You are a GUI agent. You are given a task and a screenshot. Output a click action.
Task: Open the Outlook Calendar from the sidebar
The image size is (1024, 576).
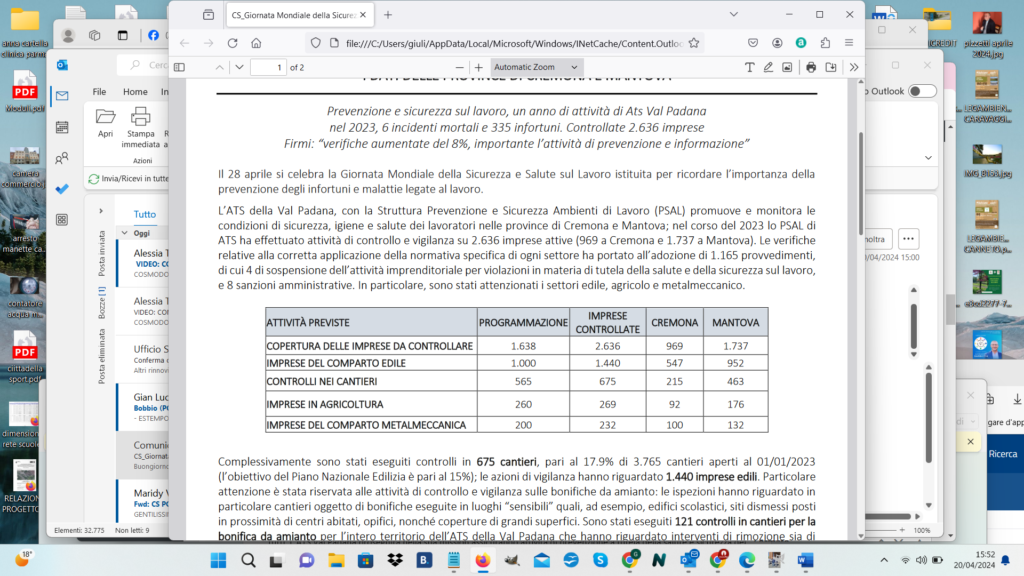62,127
